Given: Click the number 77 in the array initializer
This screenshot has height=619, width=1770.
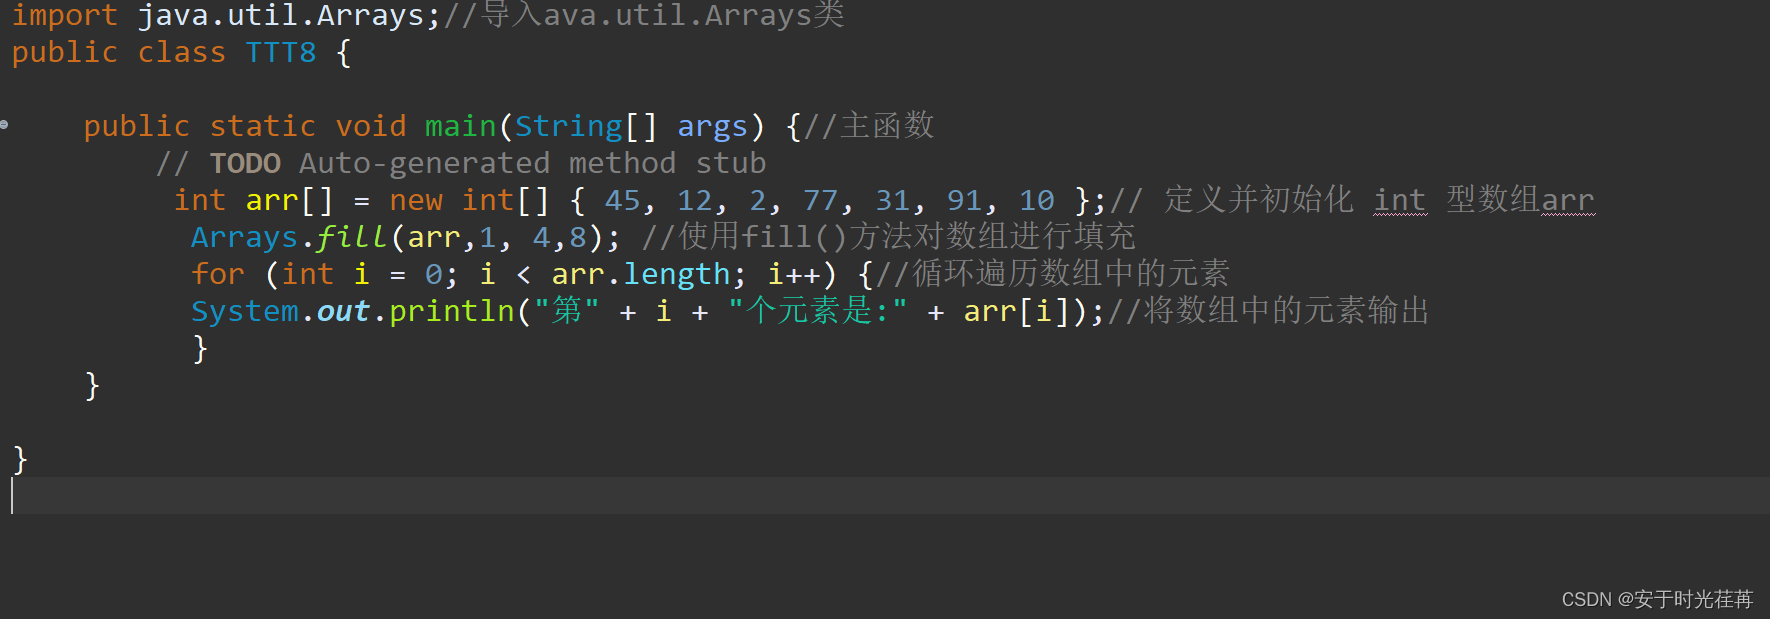Looking at the screenshot, I should (x=821, y=200).
